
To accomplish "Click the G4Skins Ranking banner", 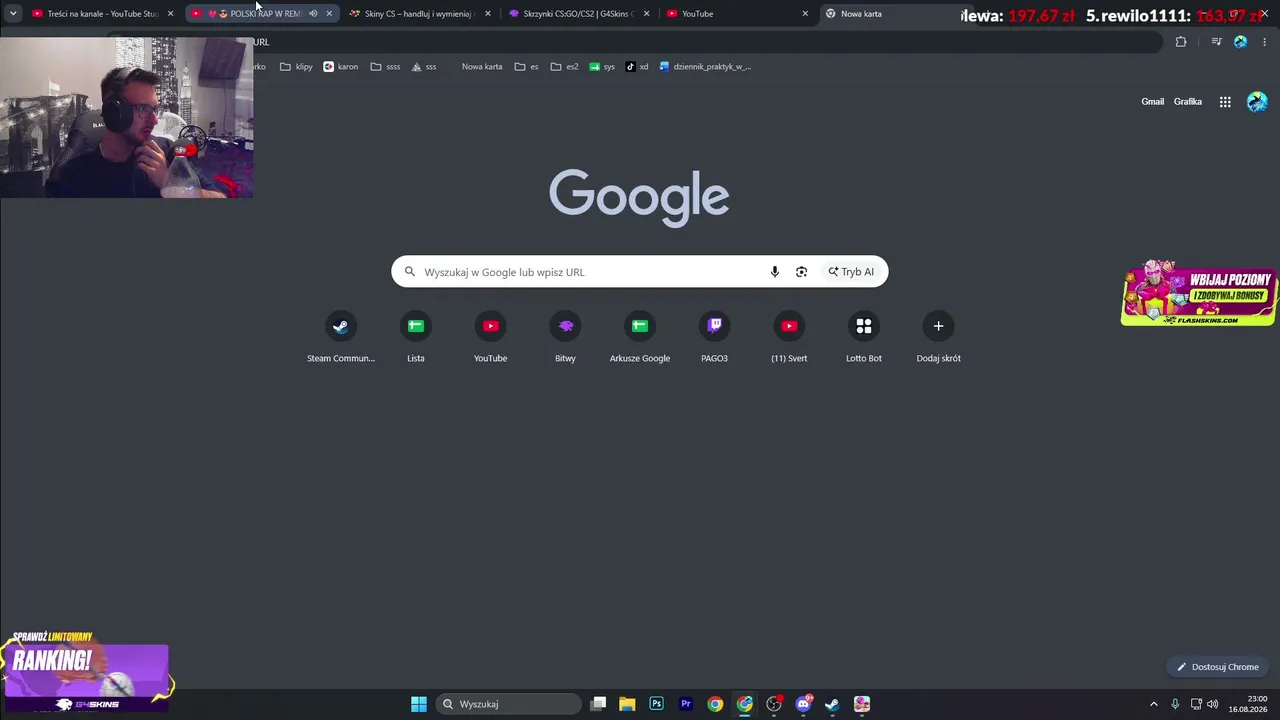I will (x=87, y=672).
